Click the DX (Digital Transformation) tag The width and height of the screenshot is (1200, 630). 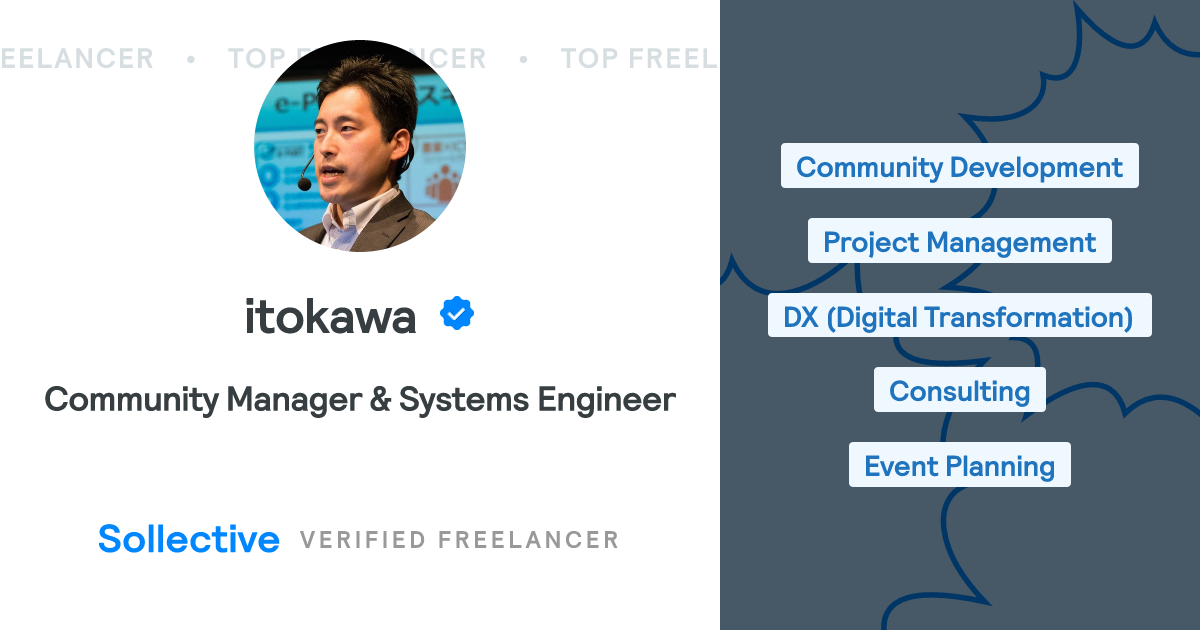(x=959, y=317)
